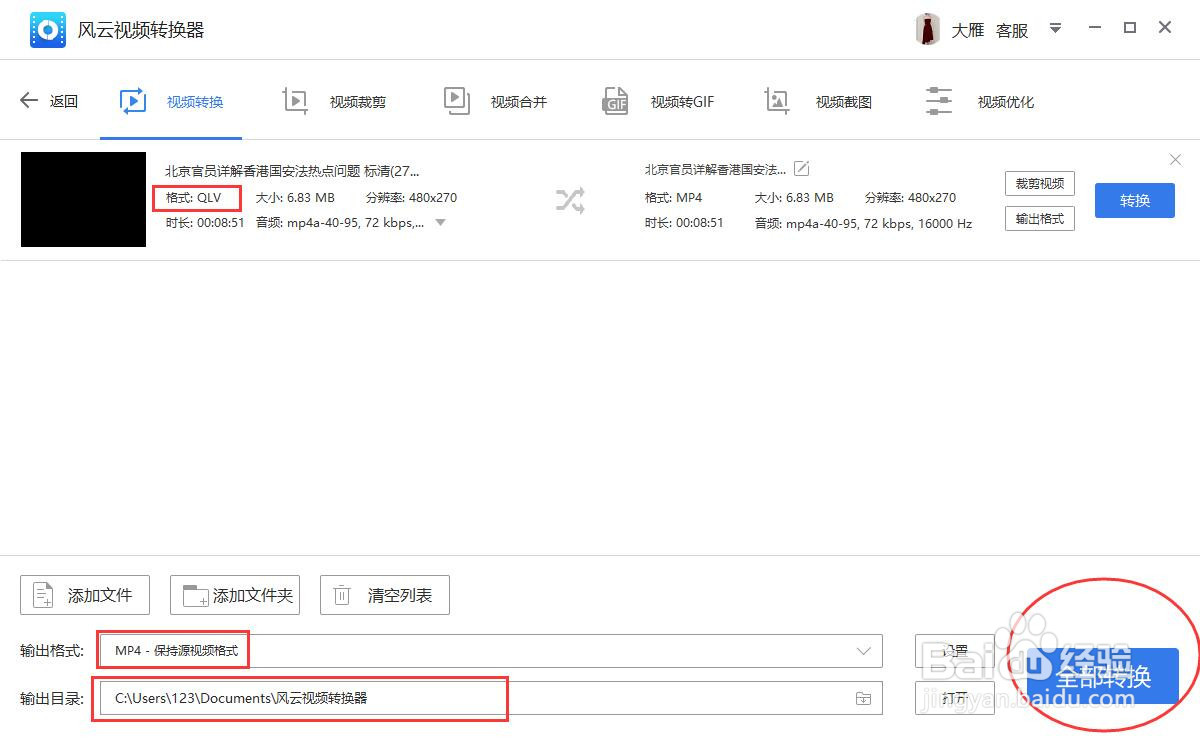This screenshot has height=740, width=1200.
Task: Click the 全部转换 button
Action: [1103, 676]
